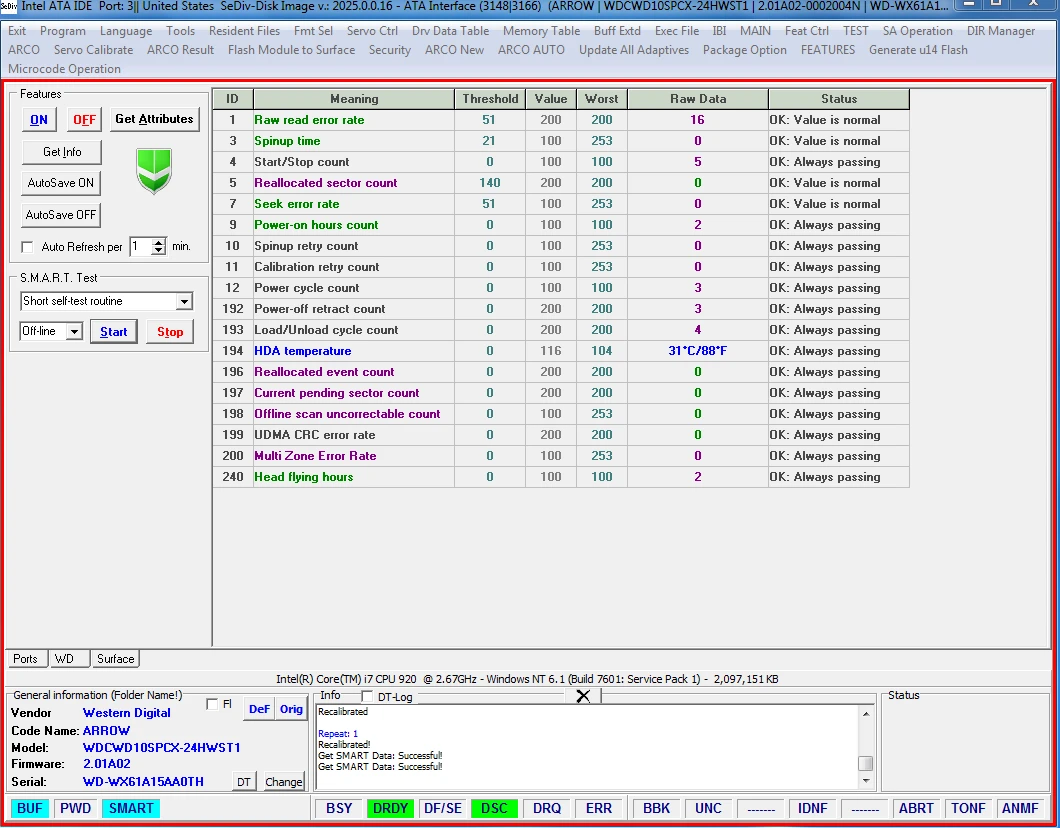Click the Auto Refresh minutes input field
The height and width of the screenshot is (828, 1060).
tap(141, 247)
